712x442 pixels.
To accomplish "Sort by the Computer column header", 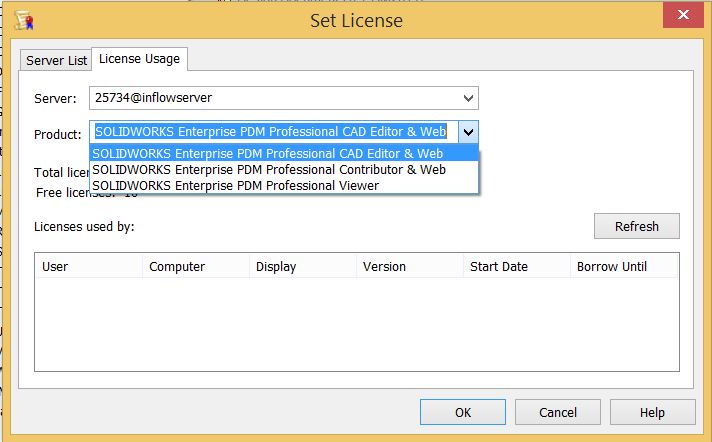I will pyautogui.click(x=195, y=266).
